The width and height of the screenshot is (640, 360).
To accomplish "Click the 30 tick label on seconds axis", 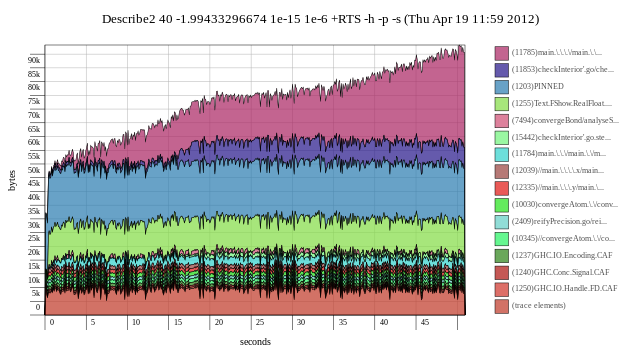I will pos(301,322).
